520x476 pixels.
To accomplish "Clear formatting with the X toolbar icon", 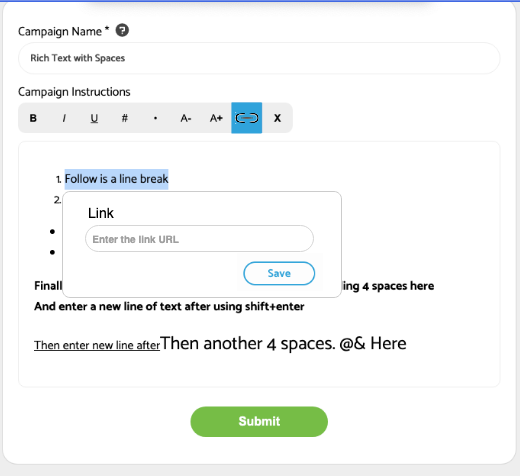I will (x=277, y=118).
